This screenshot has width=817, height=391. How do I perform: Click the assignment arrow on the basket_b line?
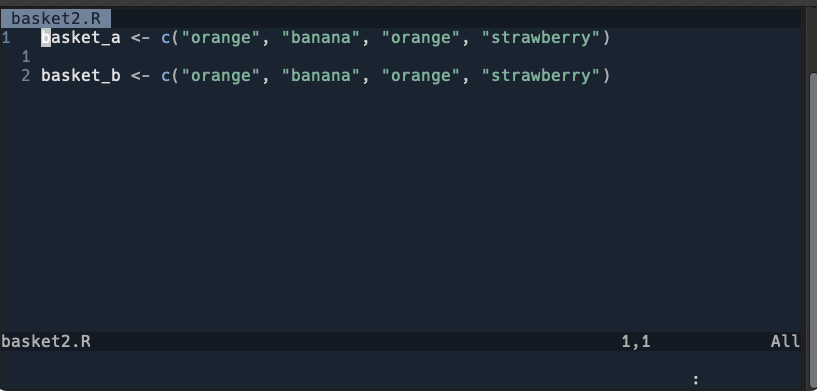point(141,76)
